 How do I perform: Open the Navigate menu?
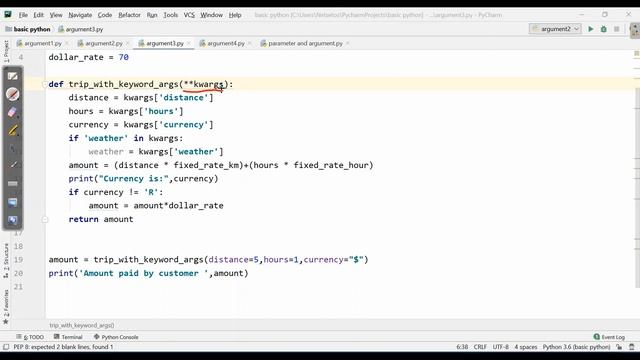point(80,15)
